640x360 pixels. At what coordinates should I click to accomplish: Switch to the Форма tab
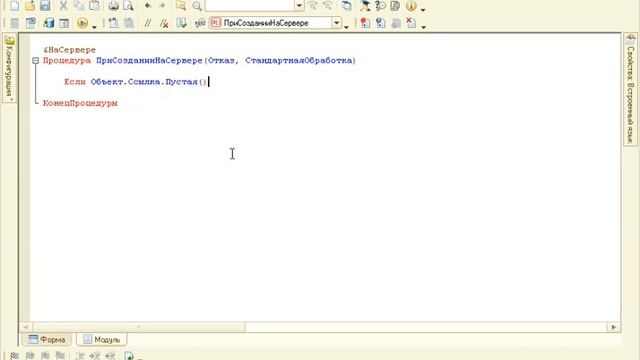coord(47,340)
